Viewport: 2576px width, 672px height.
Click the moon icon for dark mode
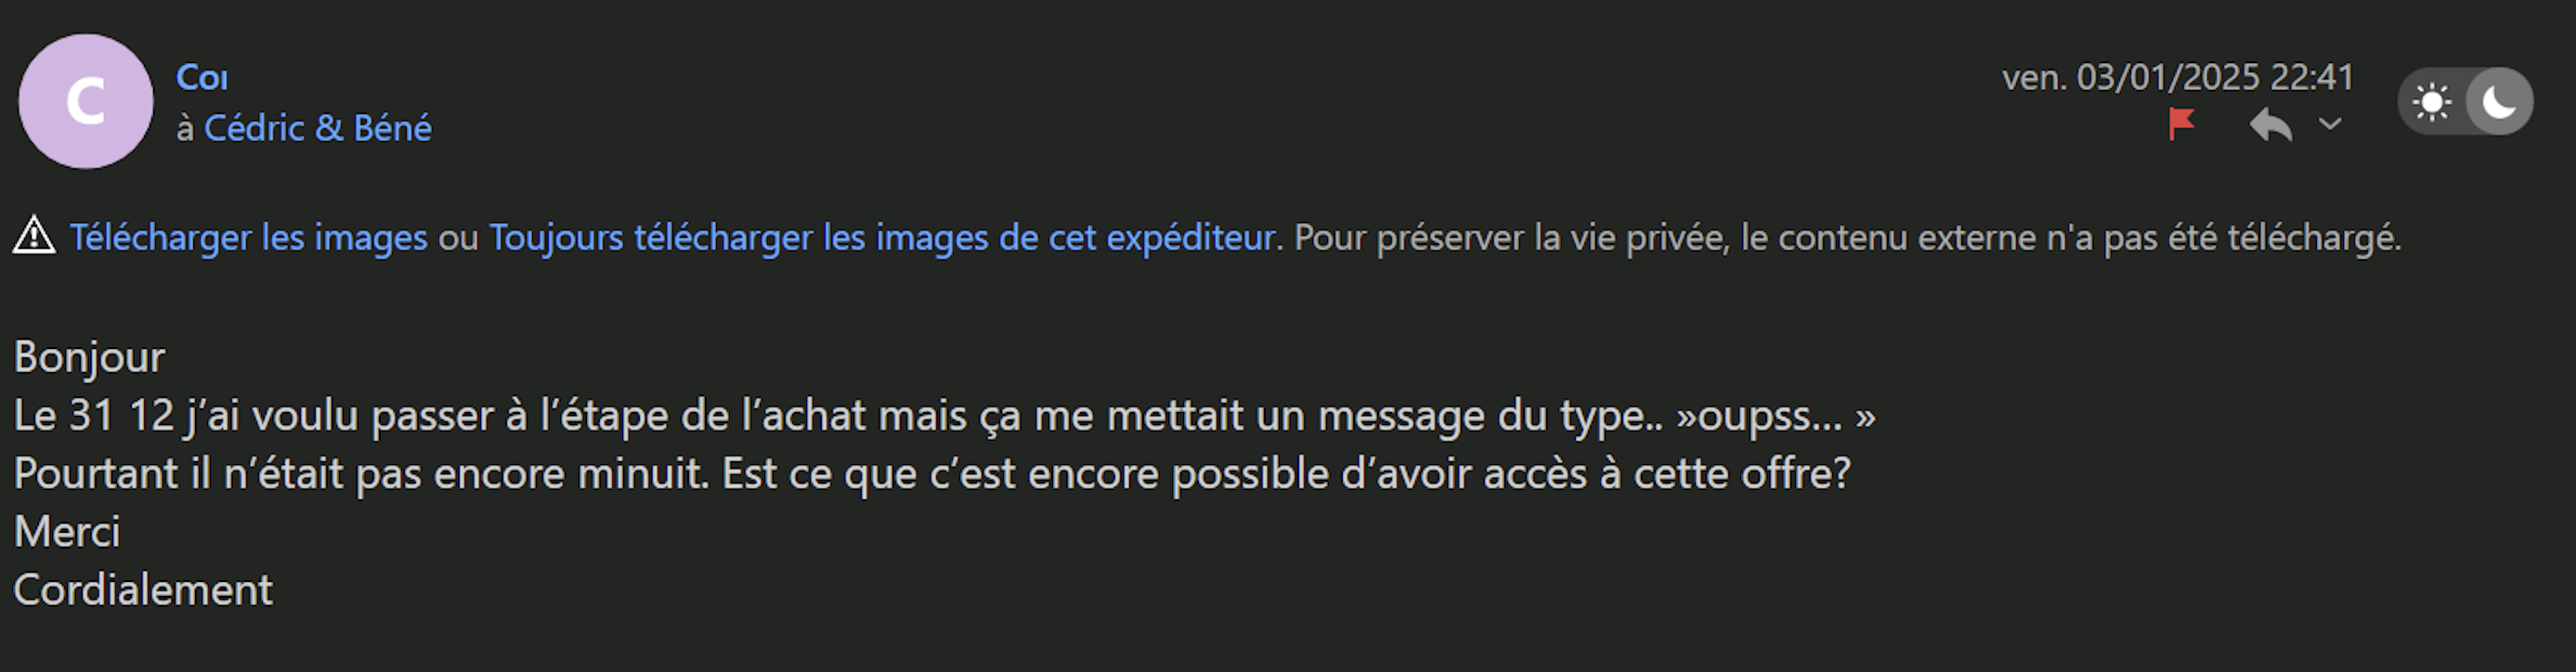pos(2498,102)
